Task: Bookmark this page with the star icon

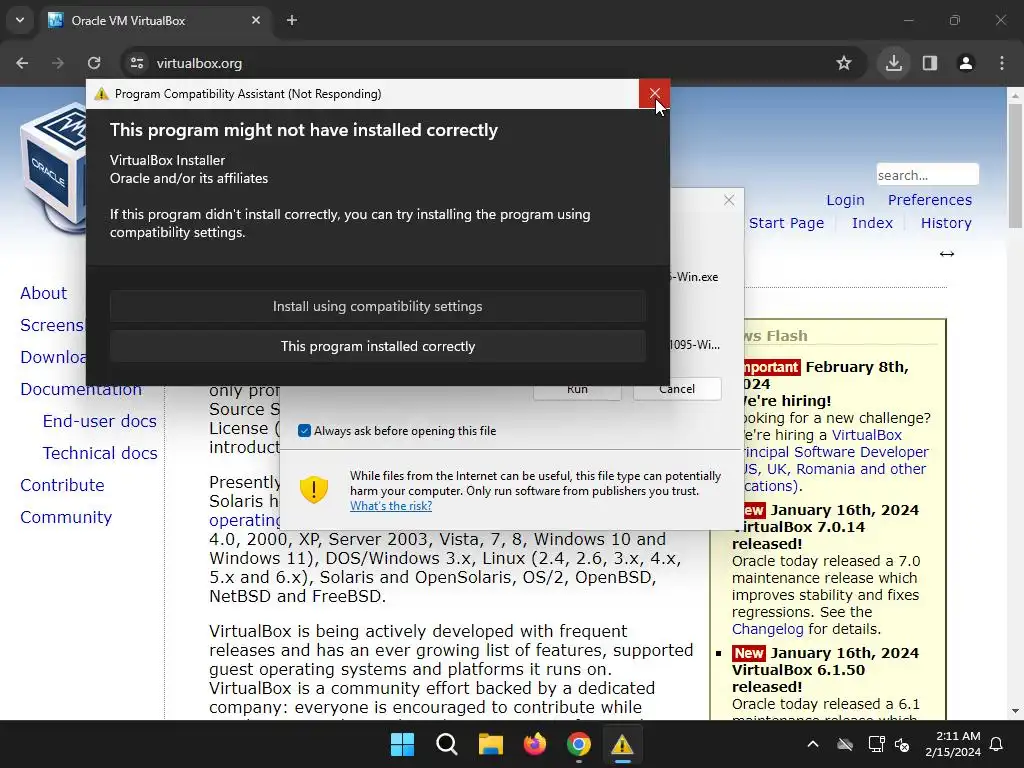Action: click(844, 63)
